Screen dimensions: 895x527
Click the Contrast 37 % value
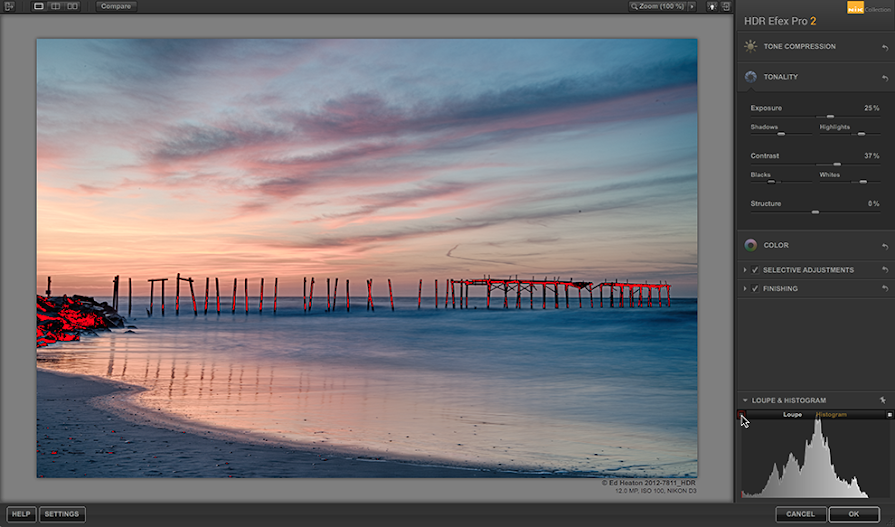872,156
